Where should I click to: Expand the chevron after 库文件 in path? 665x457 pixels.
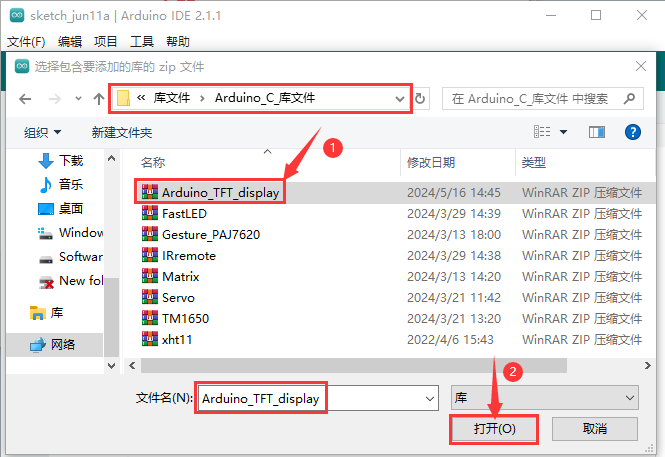point(202,98)
